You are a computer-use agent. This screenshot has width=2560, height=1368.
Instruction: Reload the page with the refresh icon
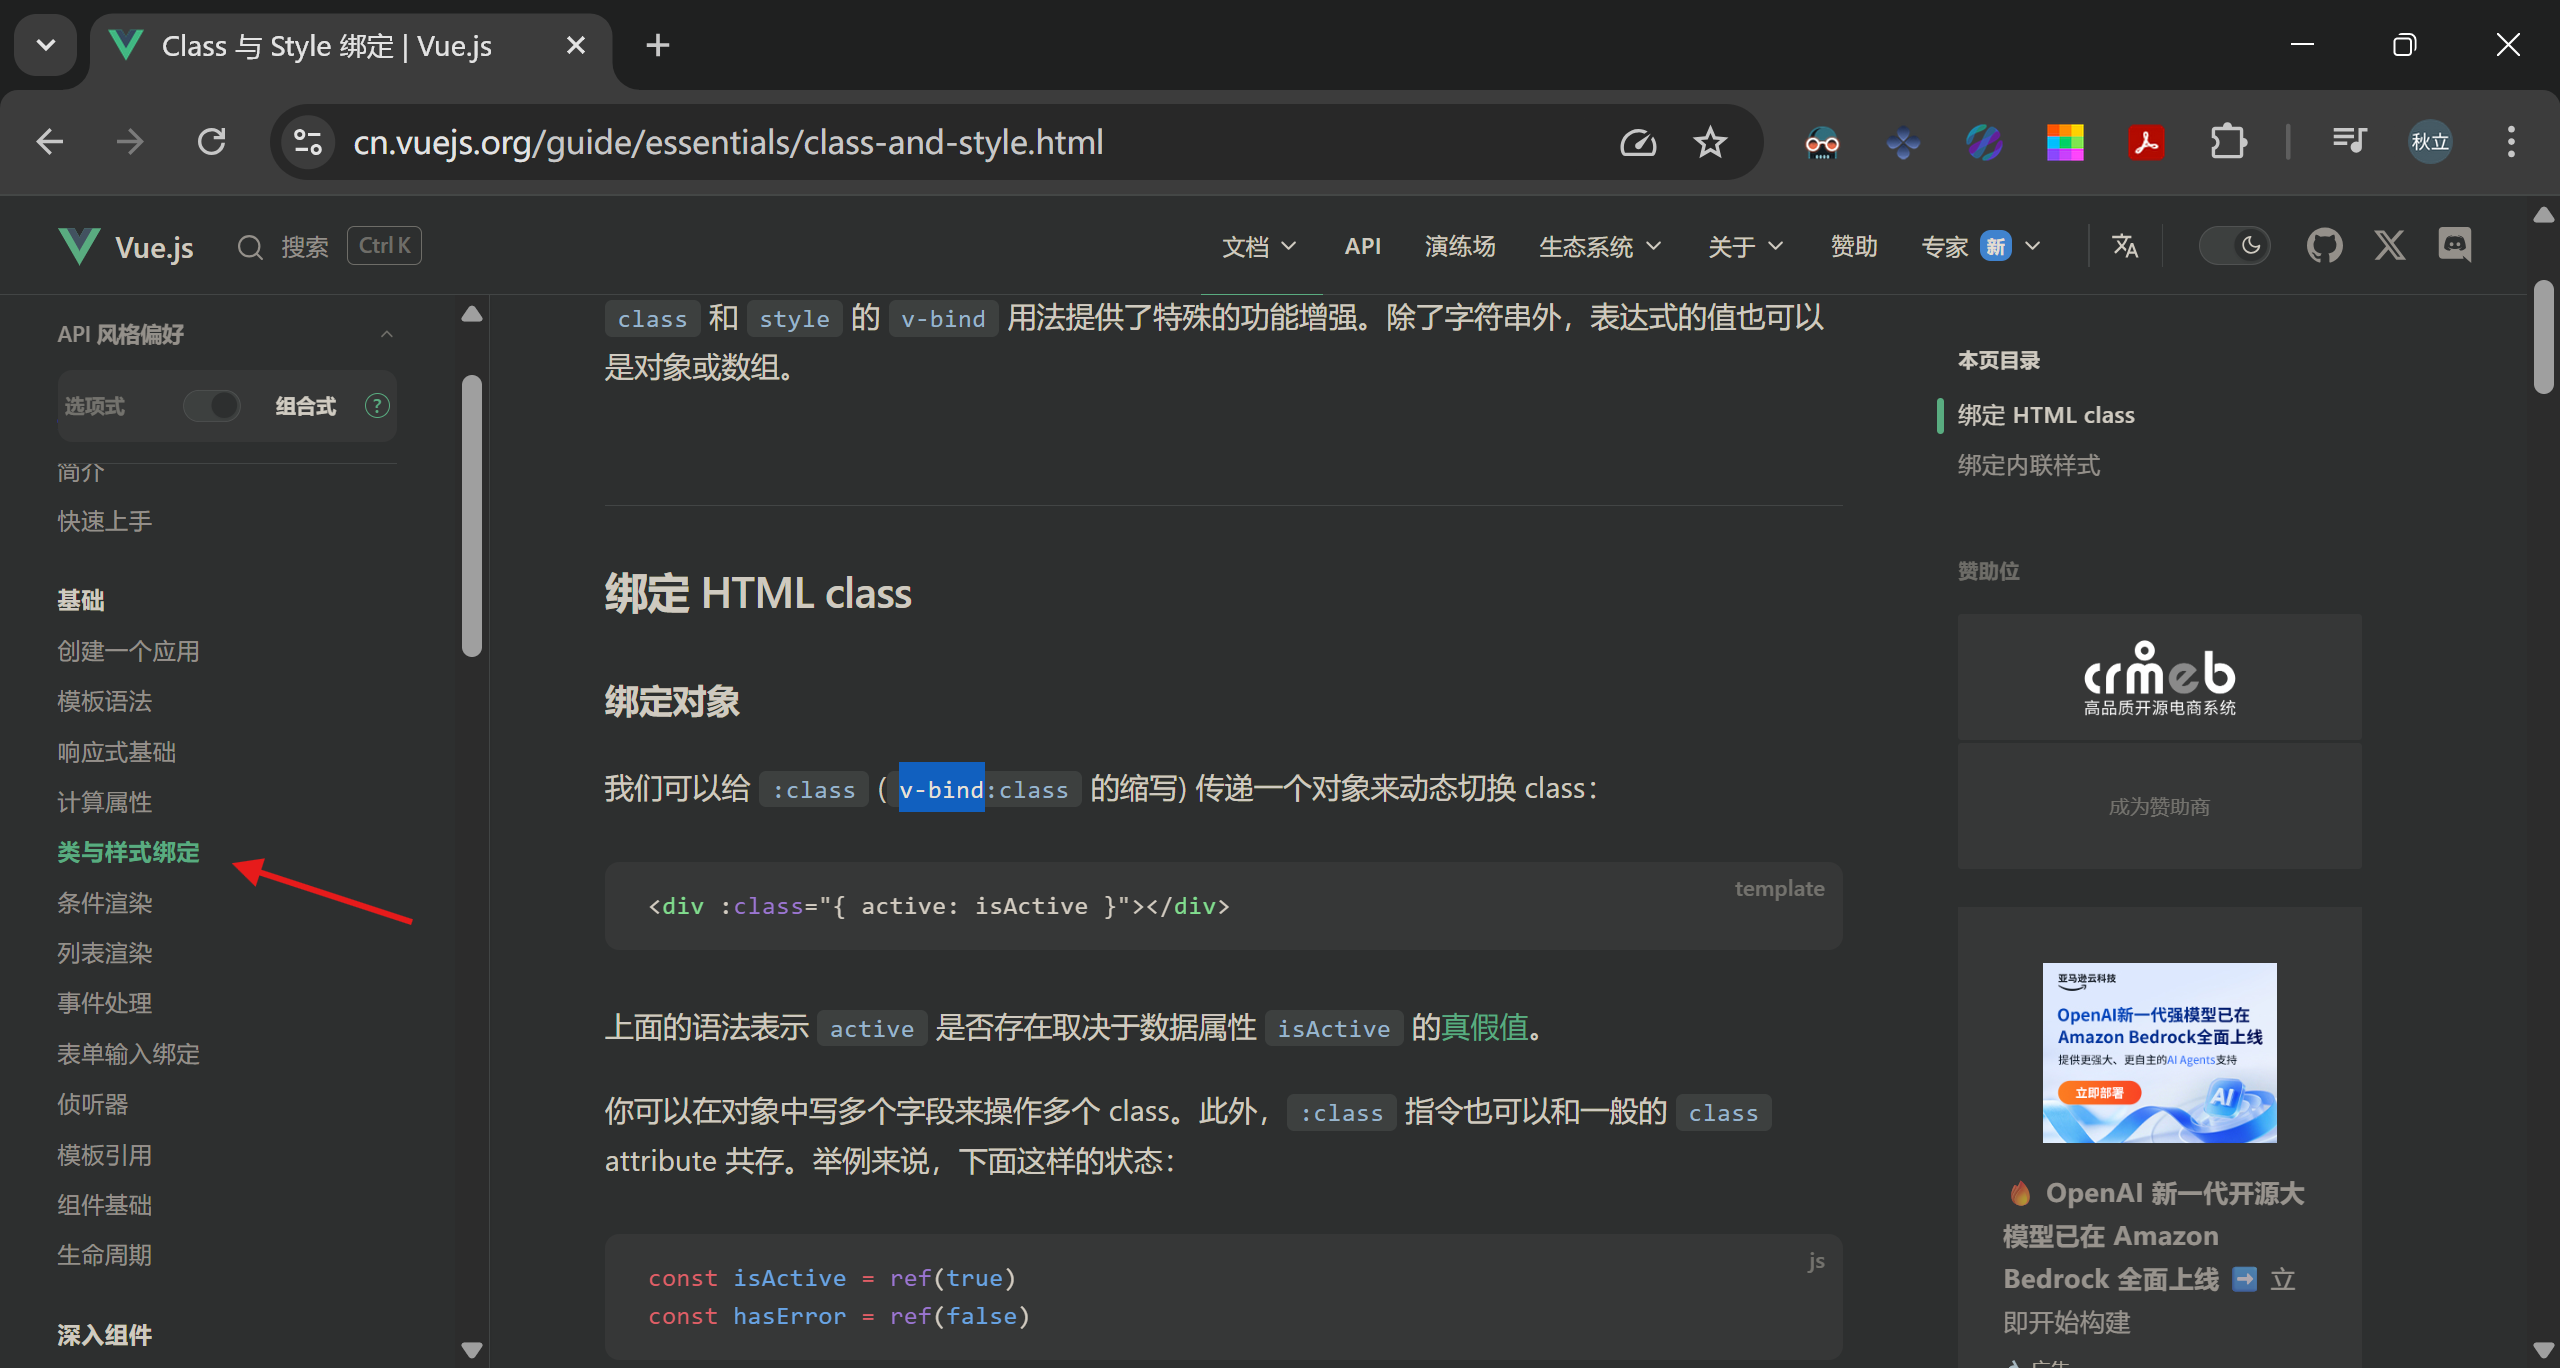pos(211,142)
